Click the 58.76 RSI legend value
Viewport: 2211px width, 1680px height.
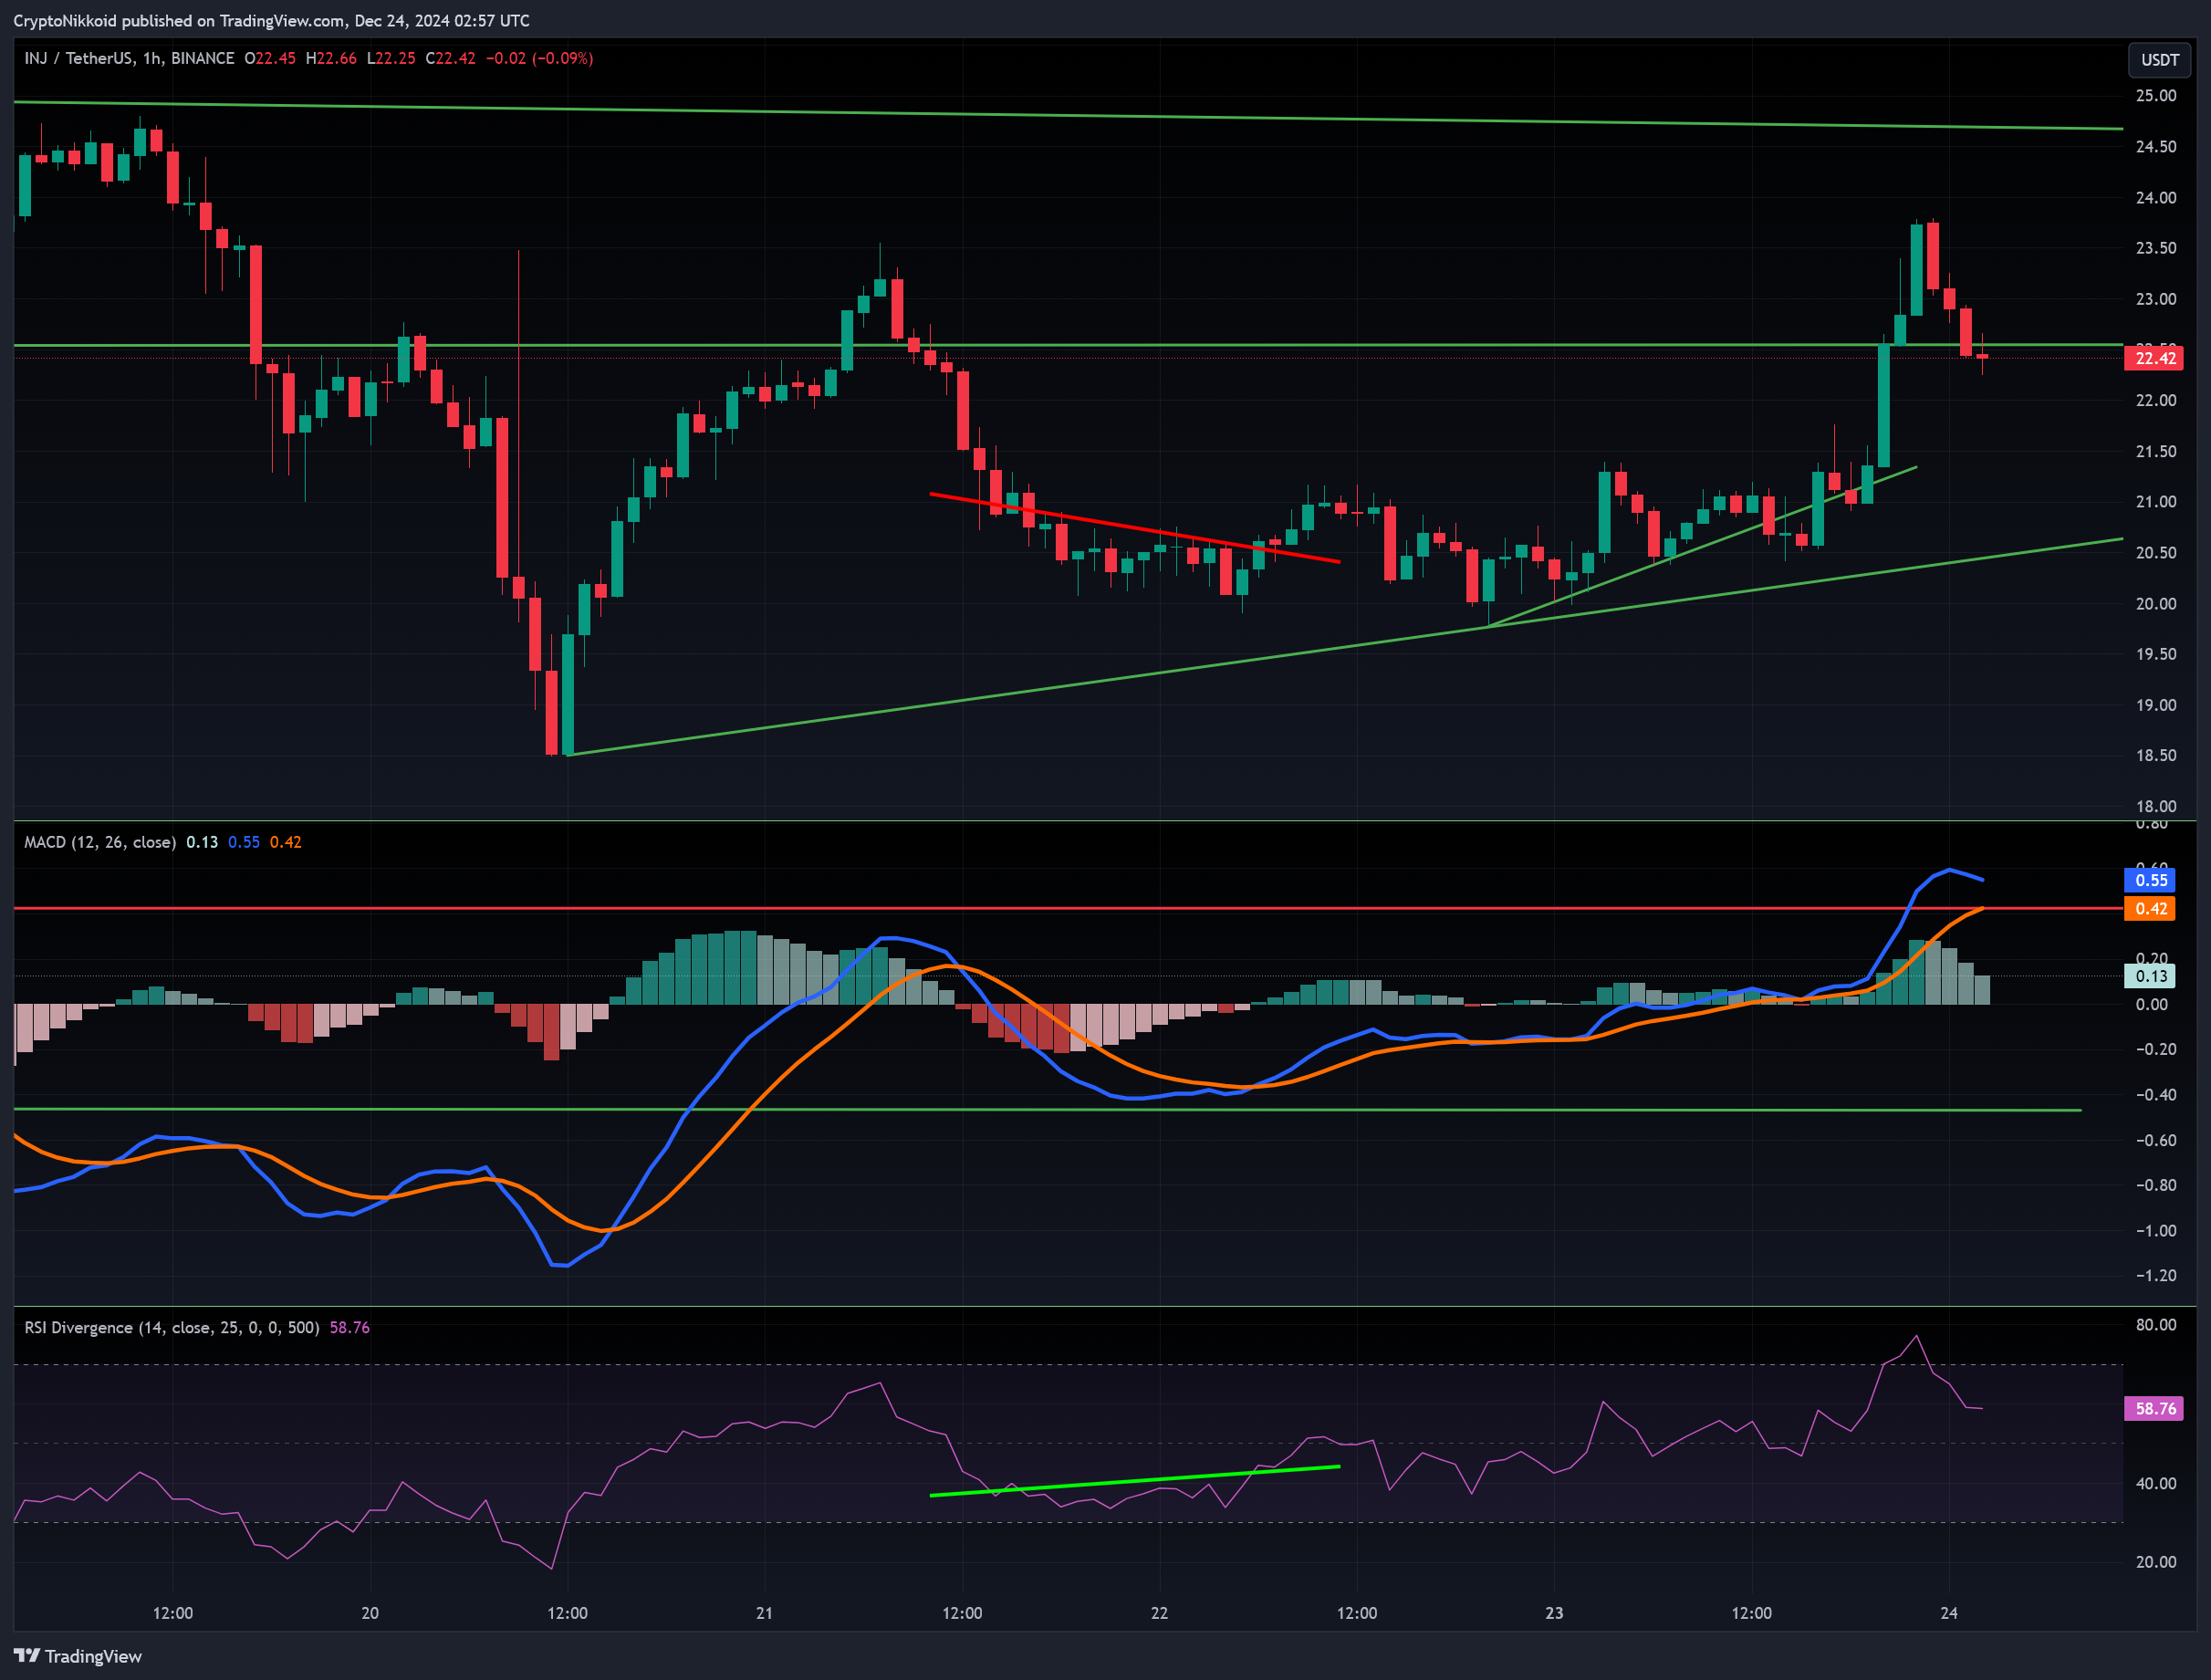click(x=349, y=1327)
